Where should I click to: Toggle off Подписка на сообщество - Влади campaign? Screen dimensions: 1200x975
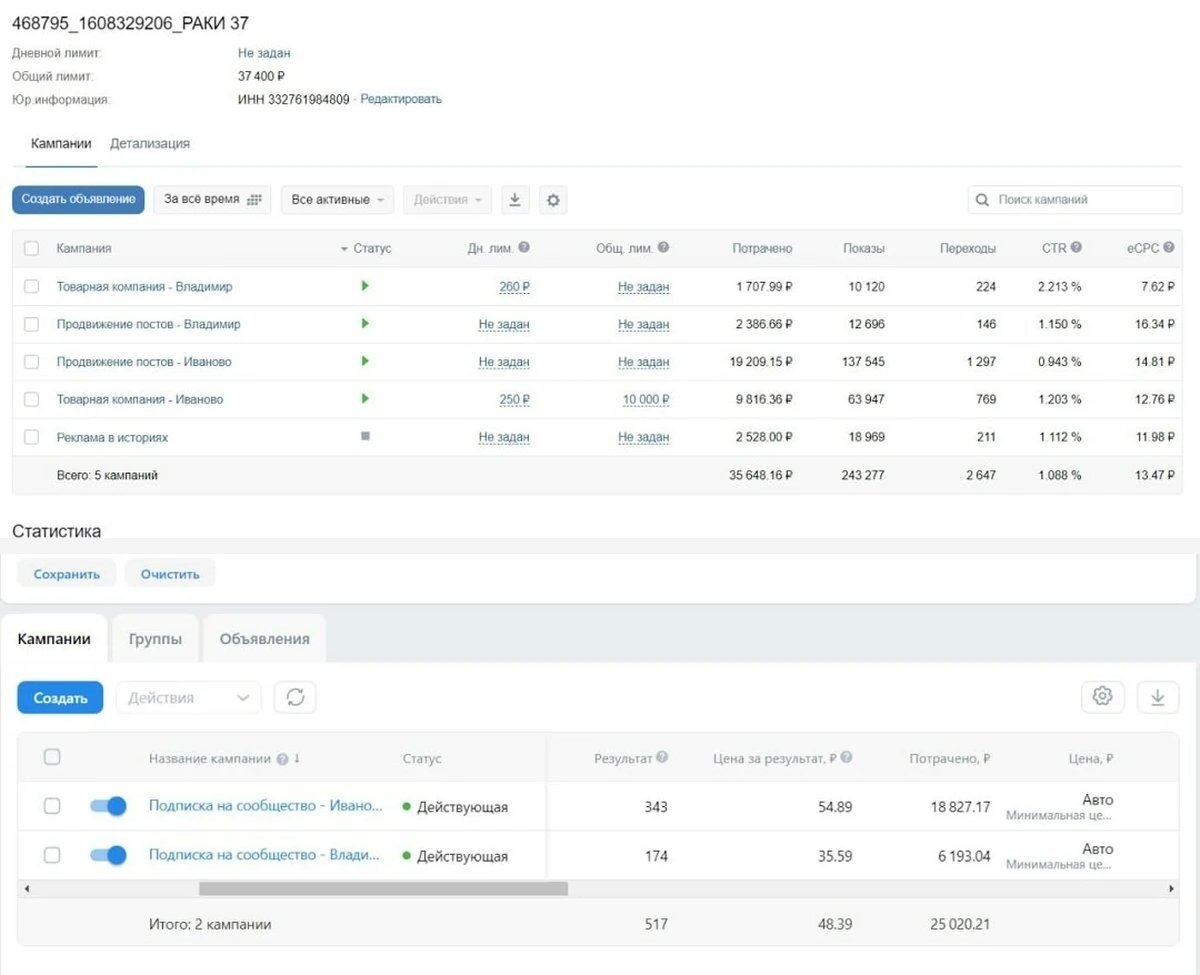click(108, 855)
